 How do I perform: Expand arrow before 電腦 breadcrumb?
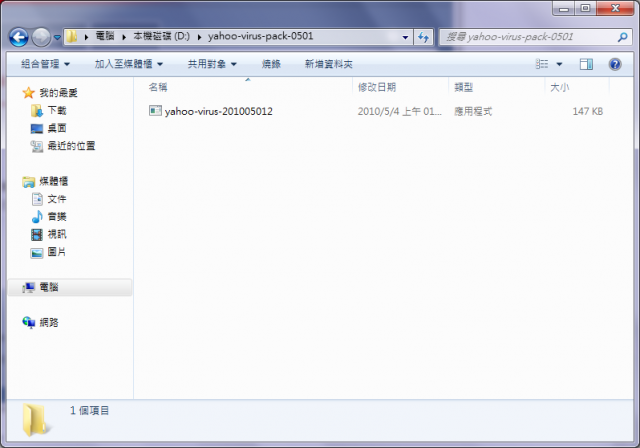86,37
